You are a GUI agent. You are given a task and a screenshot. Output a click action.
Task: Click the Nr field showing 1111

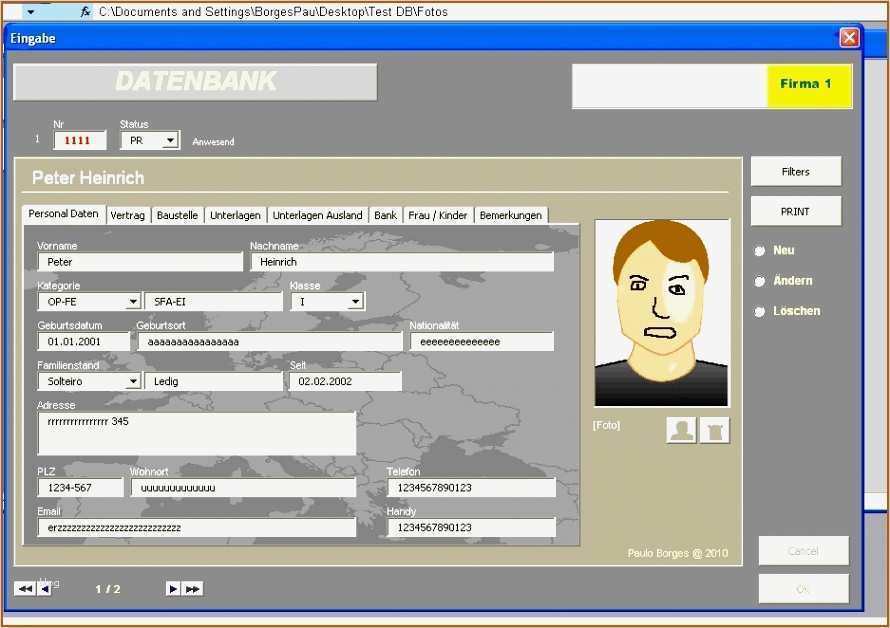79,140
